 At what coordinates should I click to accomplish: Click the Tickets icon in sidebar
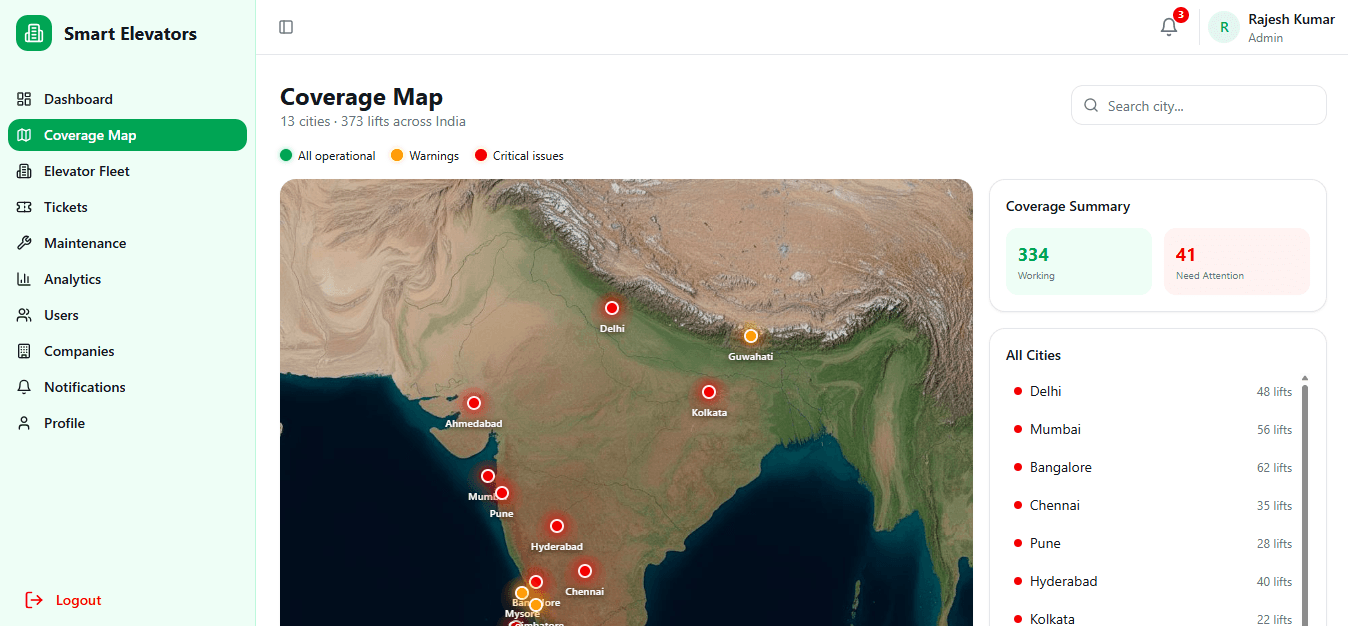coord(24,207)
